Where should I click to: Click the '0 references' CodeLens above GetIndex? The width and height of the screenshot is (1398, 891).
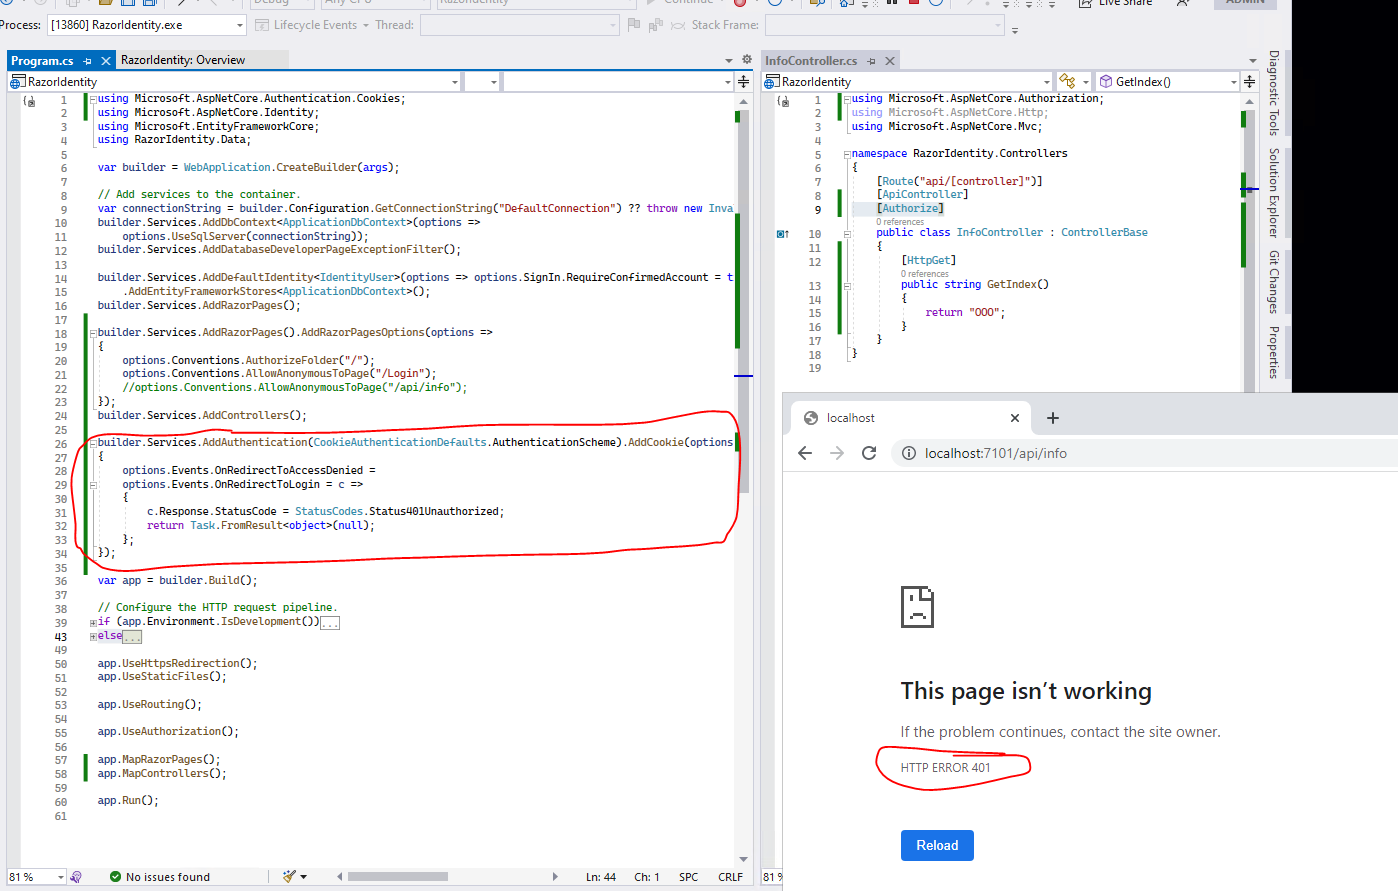(924, 274)
